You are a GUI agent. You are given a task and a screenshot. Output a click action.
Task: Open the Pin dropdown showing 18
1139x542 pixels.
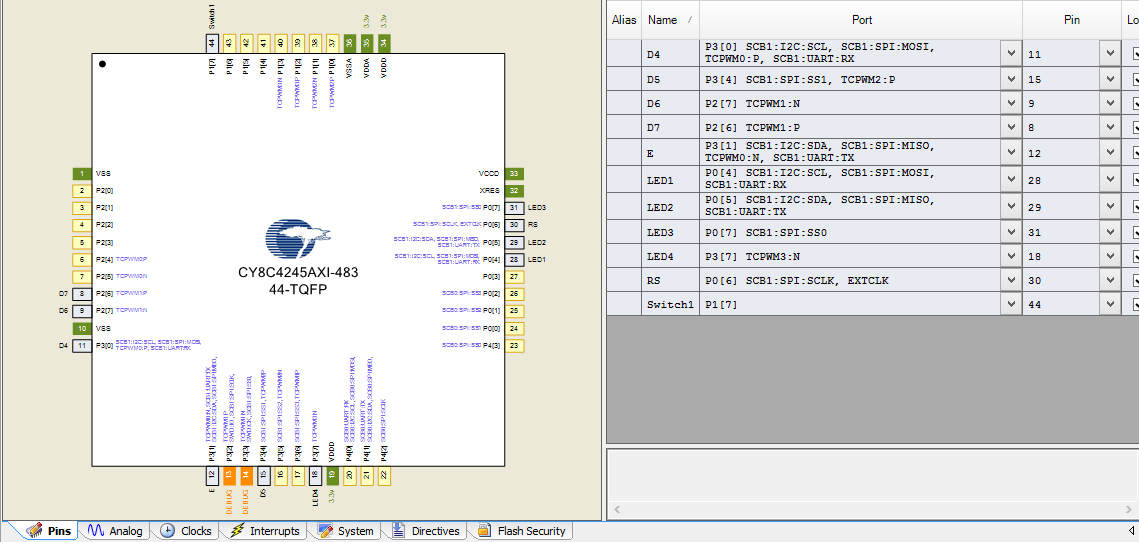pyautogui.click(x=1109, y=256)
